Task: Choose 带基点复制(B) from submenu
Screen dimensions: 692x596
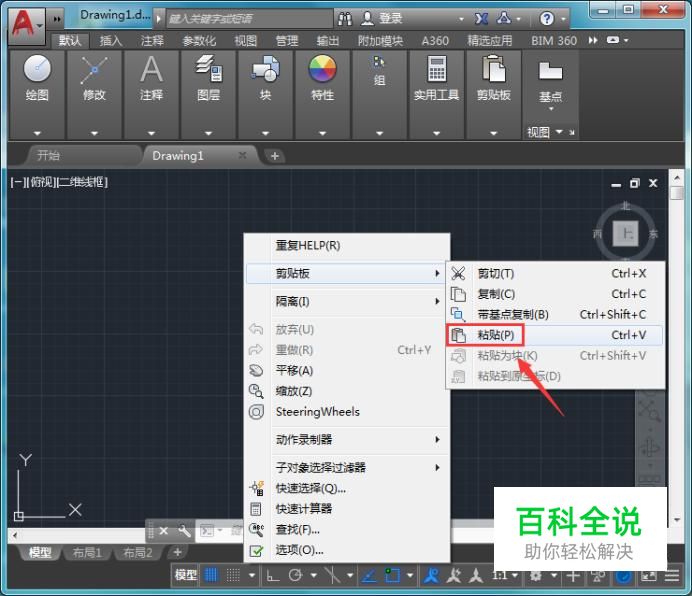Action: tap(555, 314)
